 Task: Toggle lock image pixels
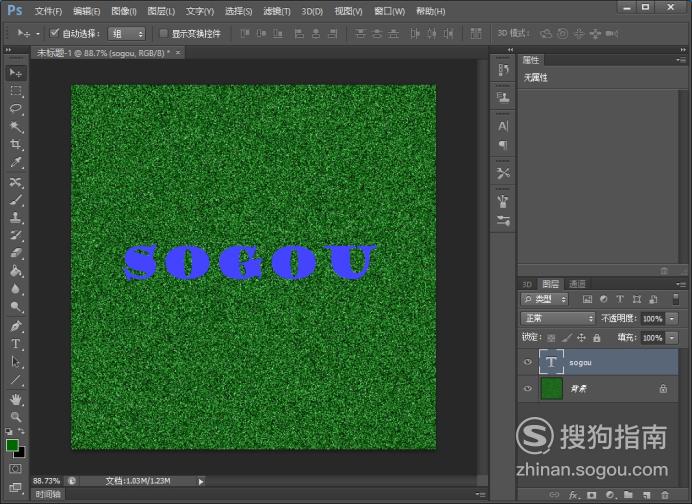click(x=567, y=338)
